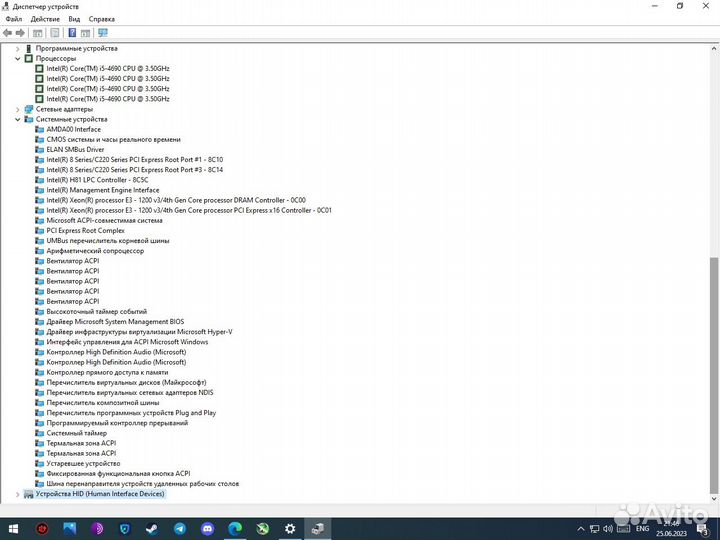
Task: Select UMBus перечислитель корневой шины
Action: (x=107, y=241)
